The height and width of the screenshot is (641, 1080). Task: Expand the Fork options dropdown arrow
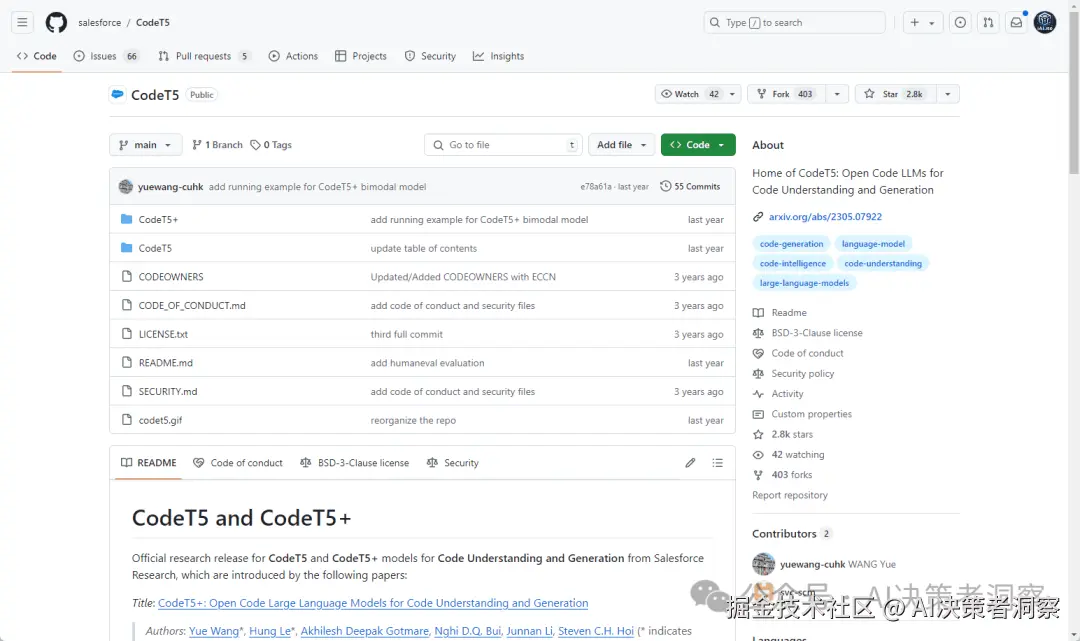pos(837,94)
